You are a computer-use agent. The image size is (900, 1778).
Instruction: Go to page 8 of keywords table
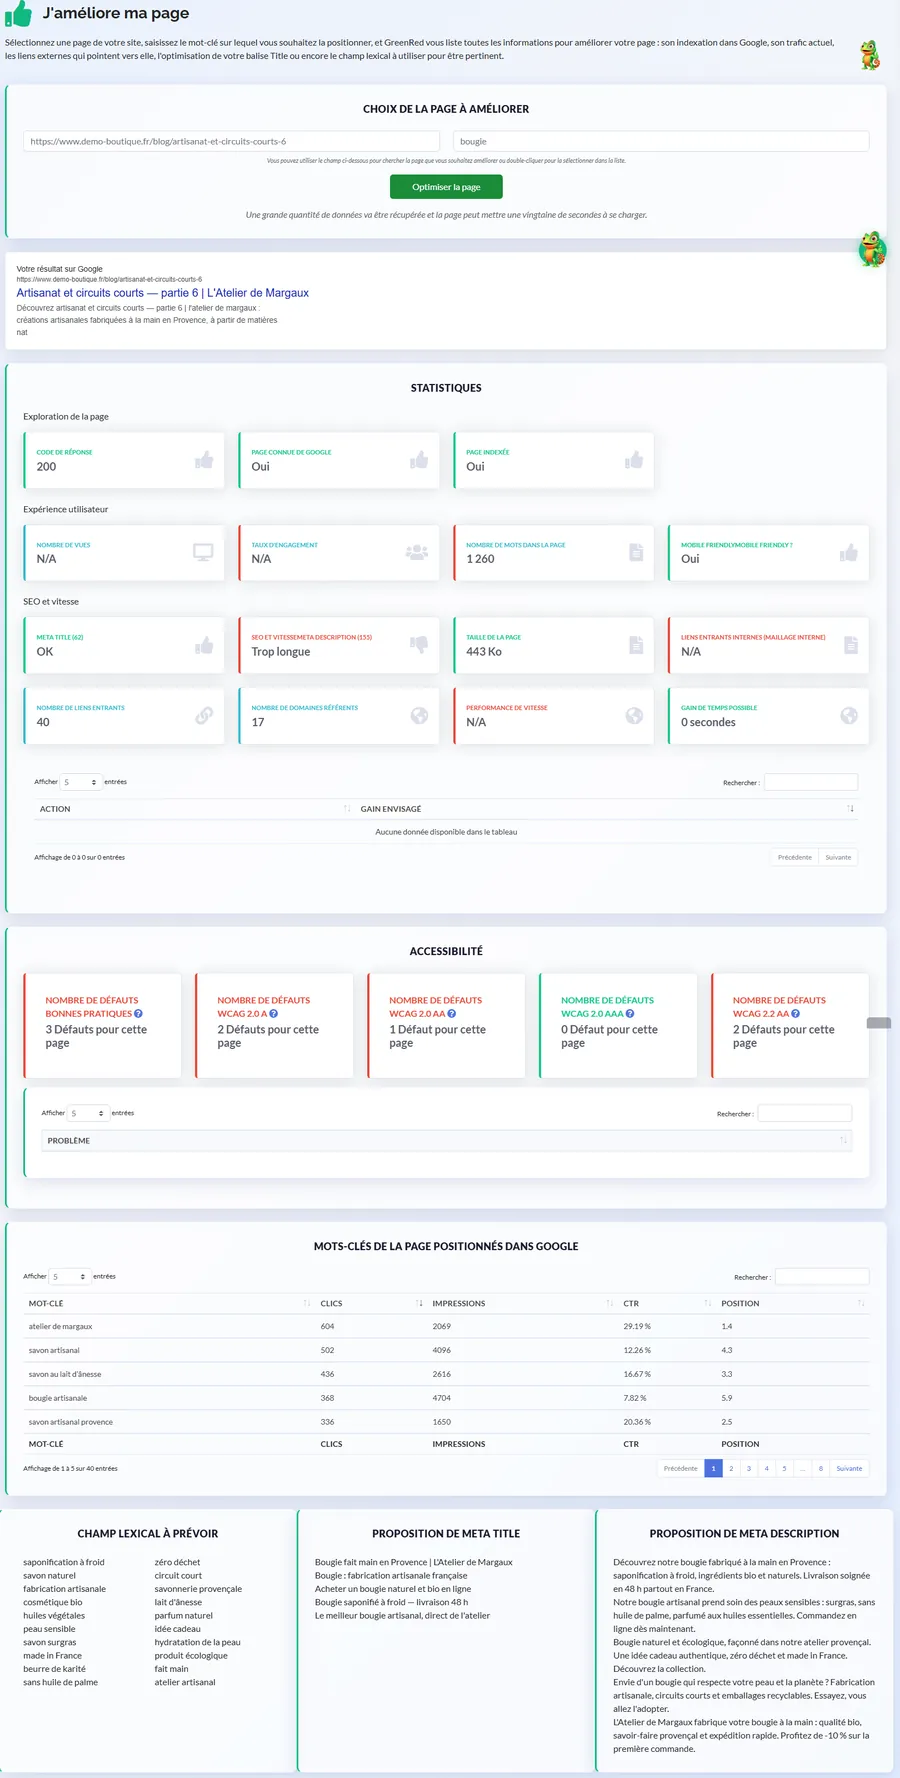point(821,1468)
